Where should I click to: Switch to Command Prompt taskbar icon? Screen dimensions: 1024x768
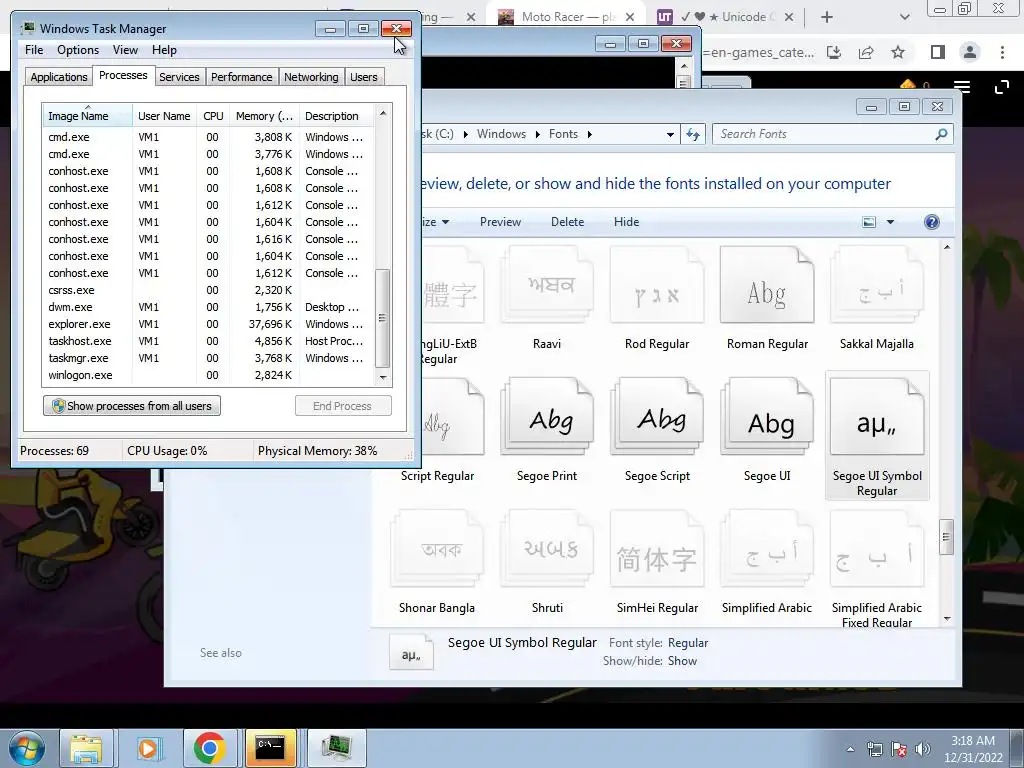[x=270, y=748]
